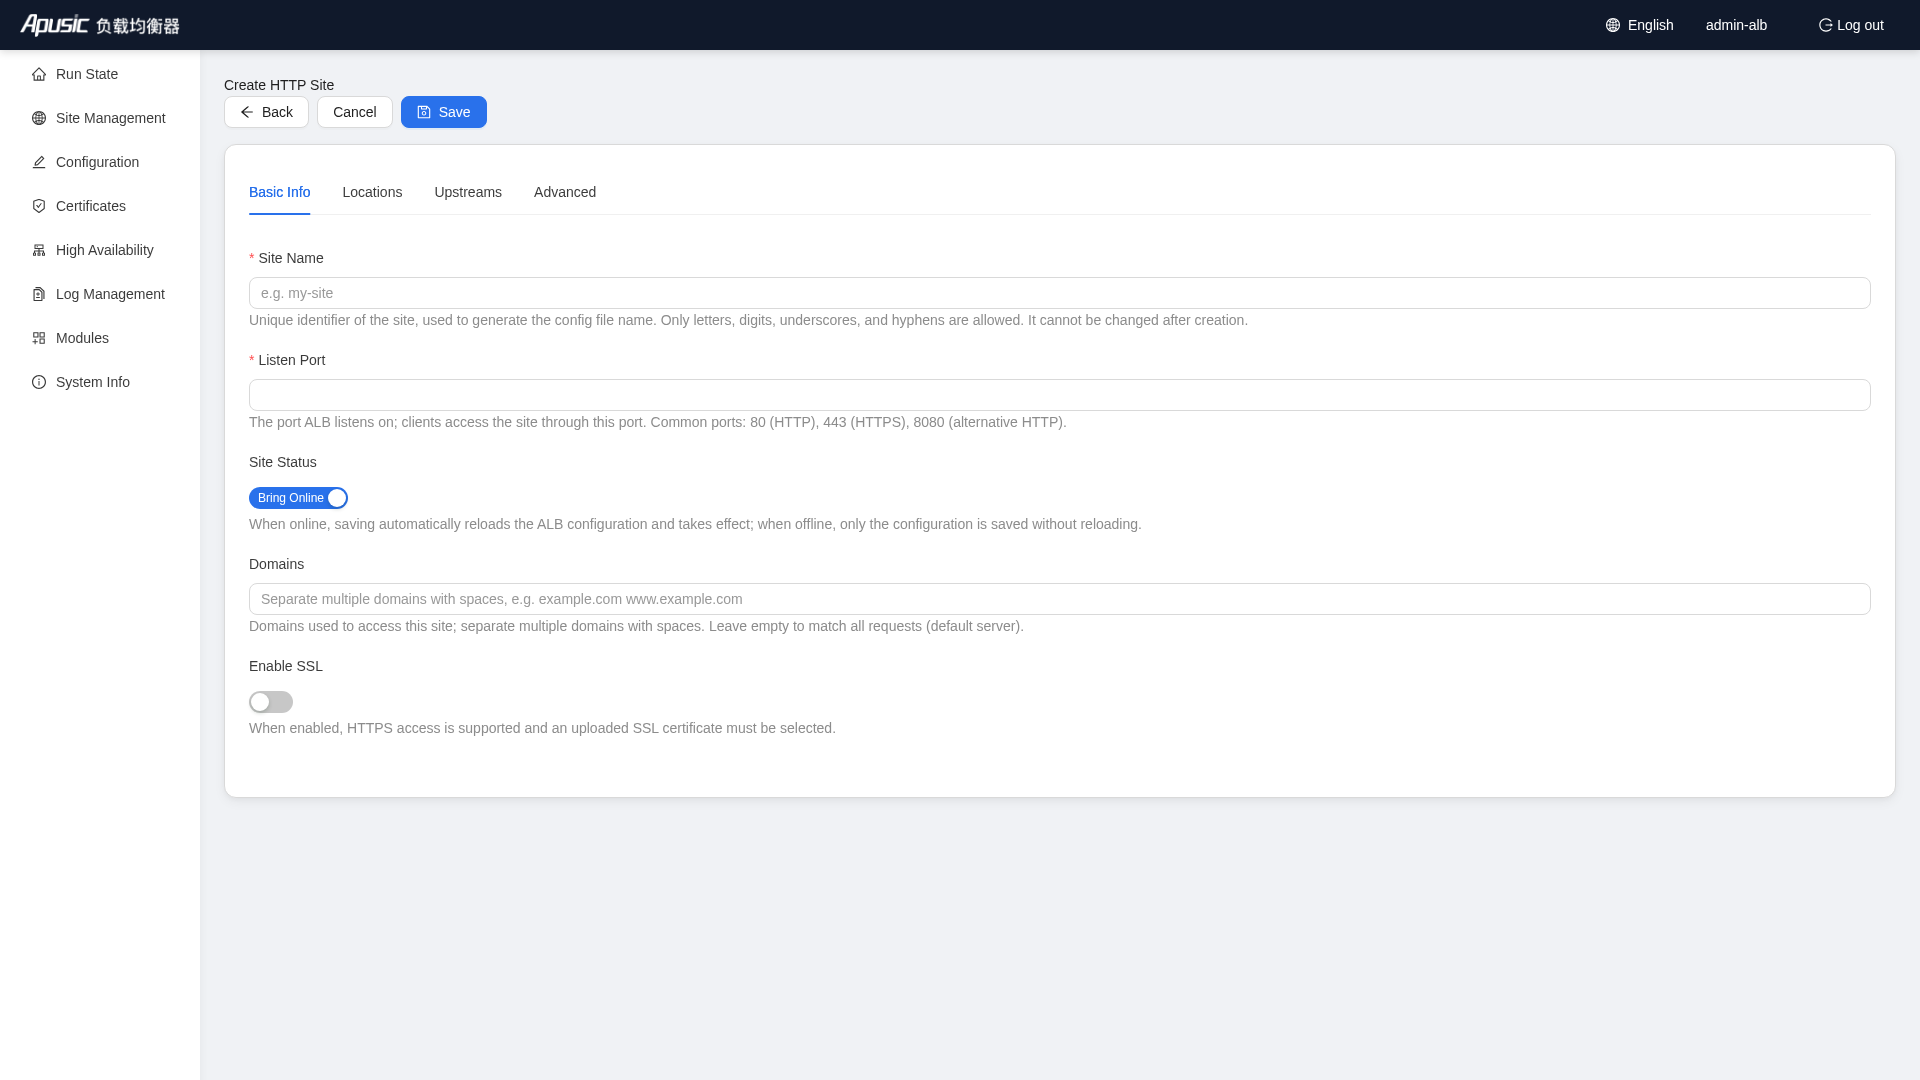The height and width of the screenshot is (1080, 1920).
Task: Click the log out arrow icon
Action: (1825, 25)
